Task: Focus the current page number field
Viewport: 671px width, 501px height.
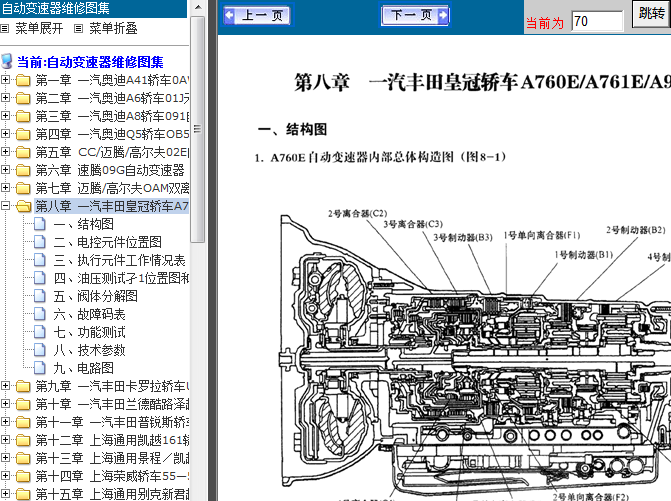Action: tap(597, 21)
